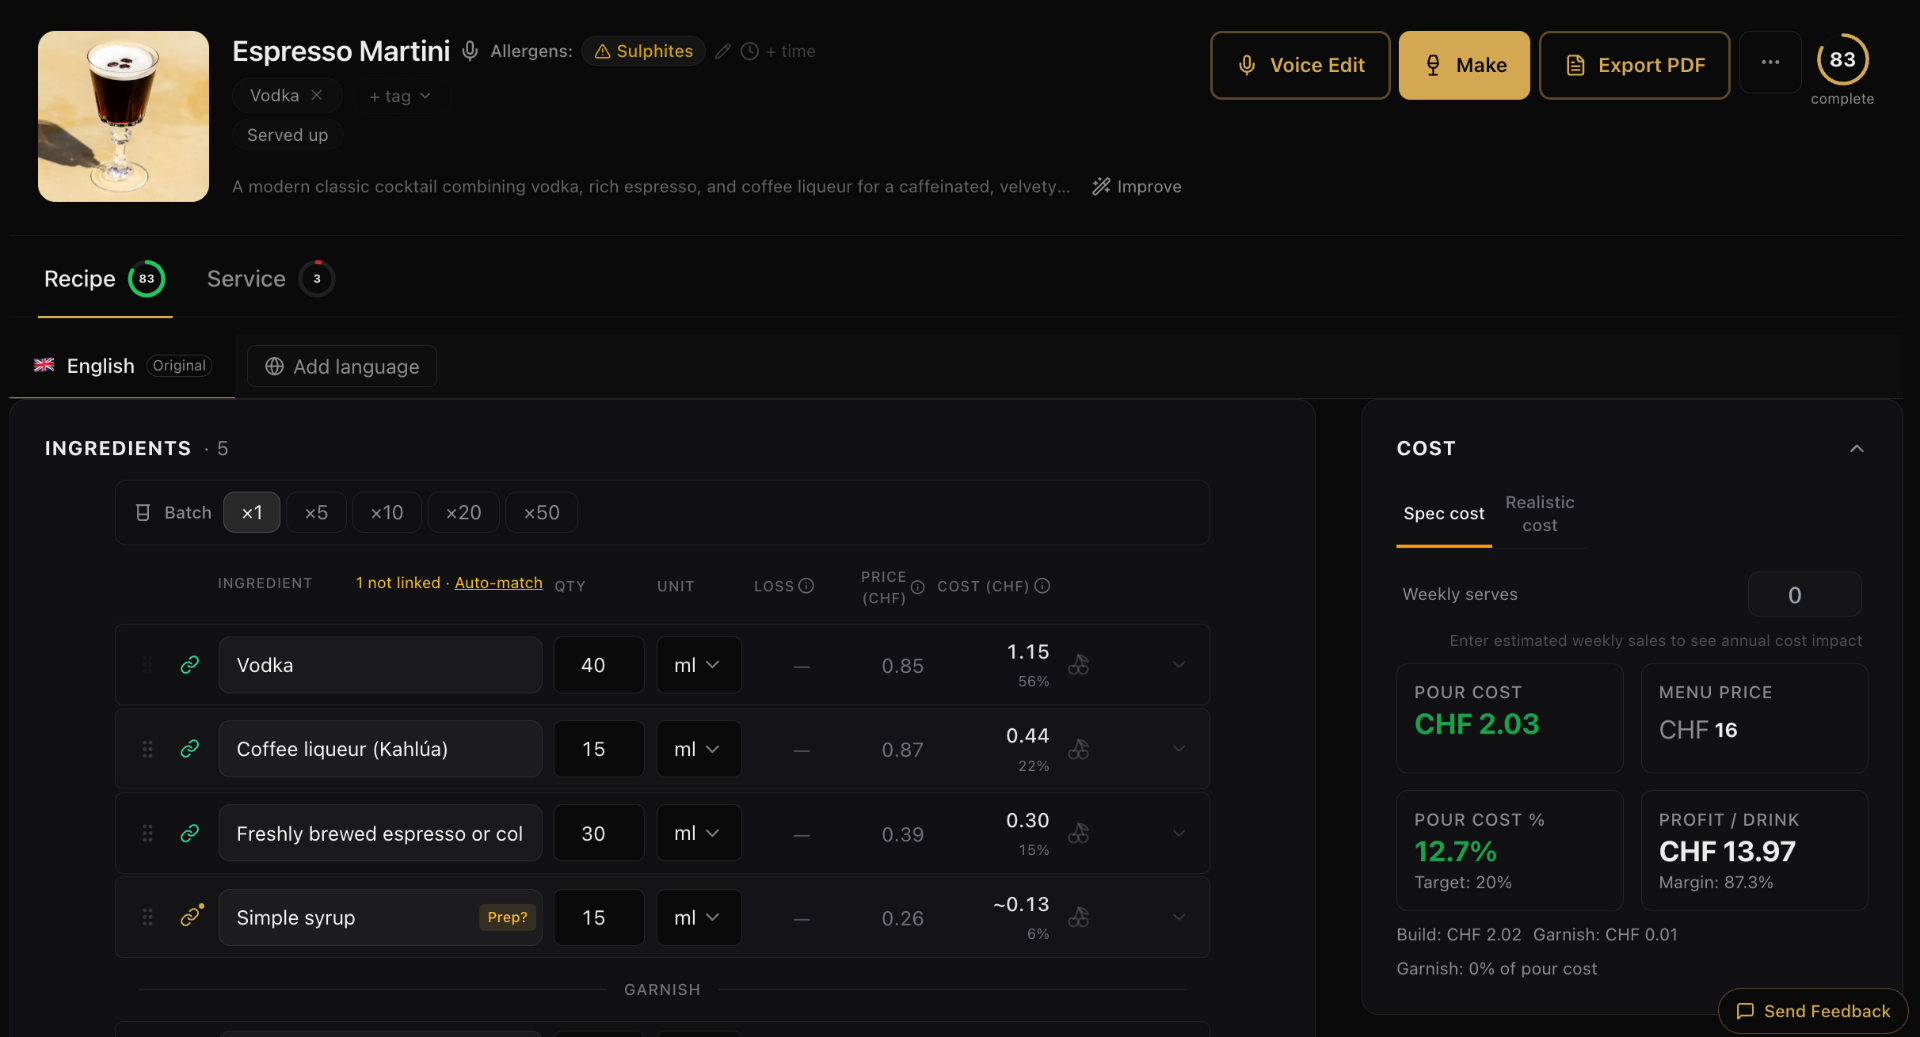
Task: Click the clock icon to add time
Action: [x=750, y=51]
